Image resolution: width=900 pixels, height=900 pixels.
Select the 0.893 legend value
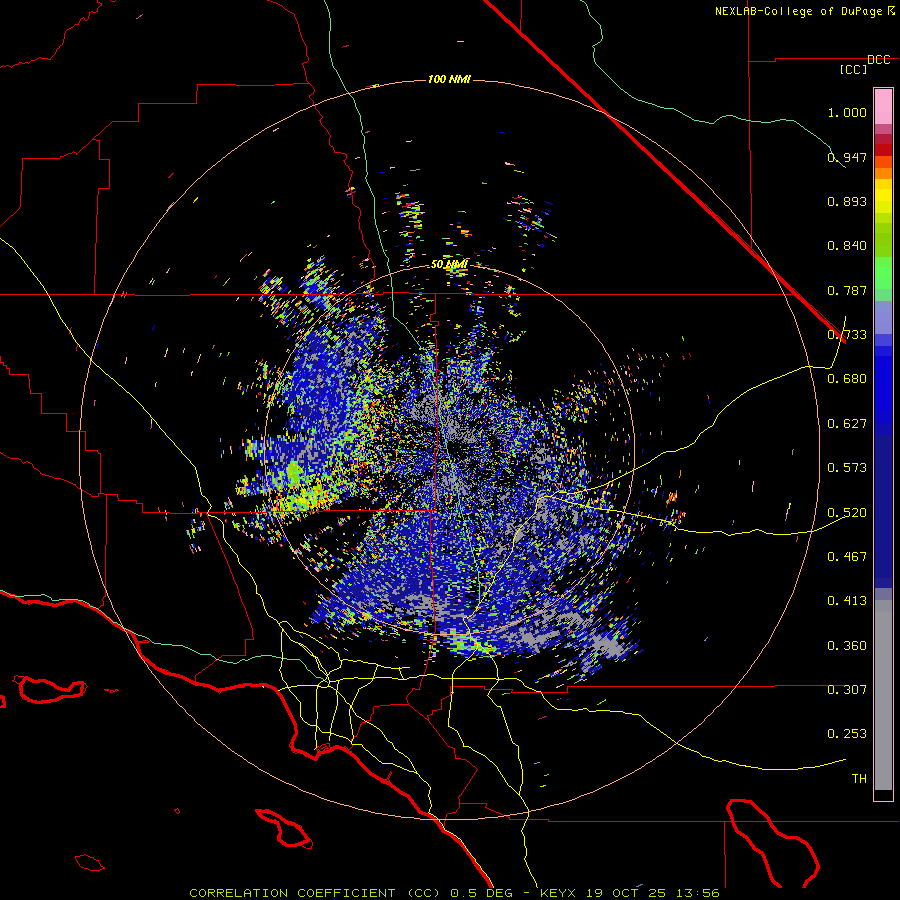[x=847, y=201]
